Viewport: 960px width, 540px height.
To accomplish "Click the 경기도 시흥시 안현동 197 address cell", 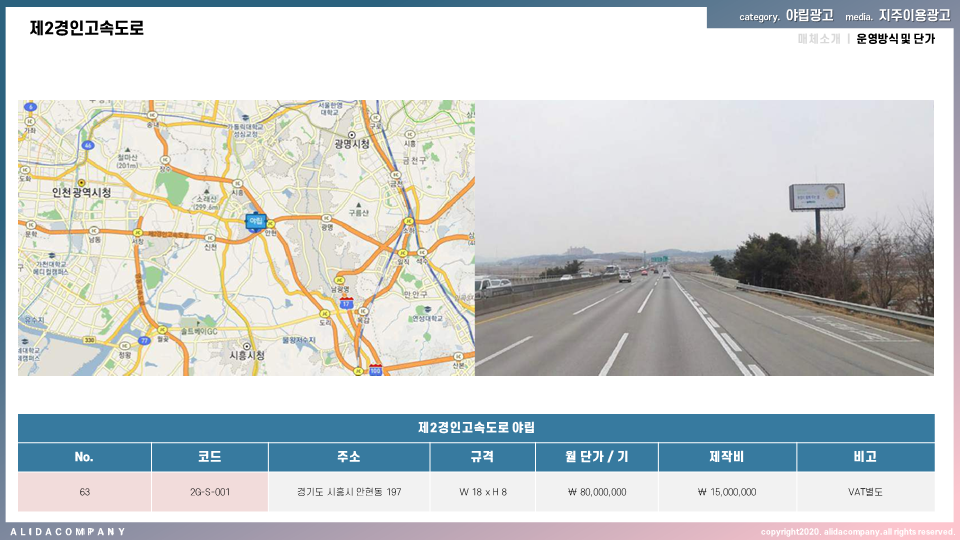I will point(349,492).
